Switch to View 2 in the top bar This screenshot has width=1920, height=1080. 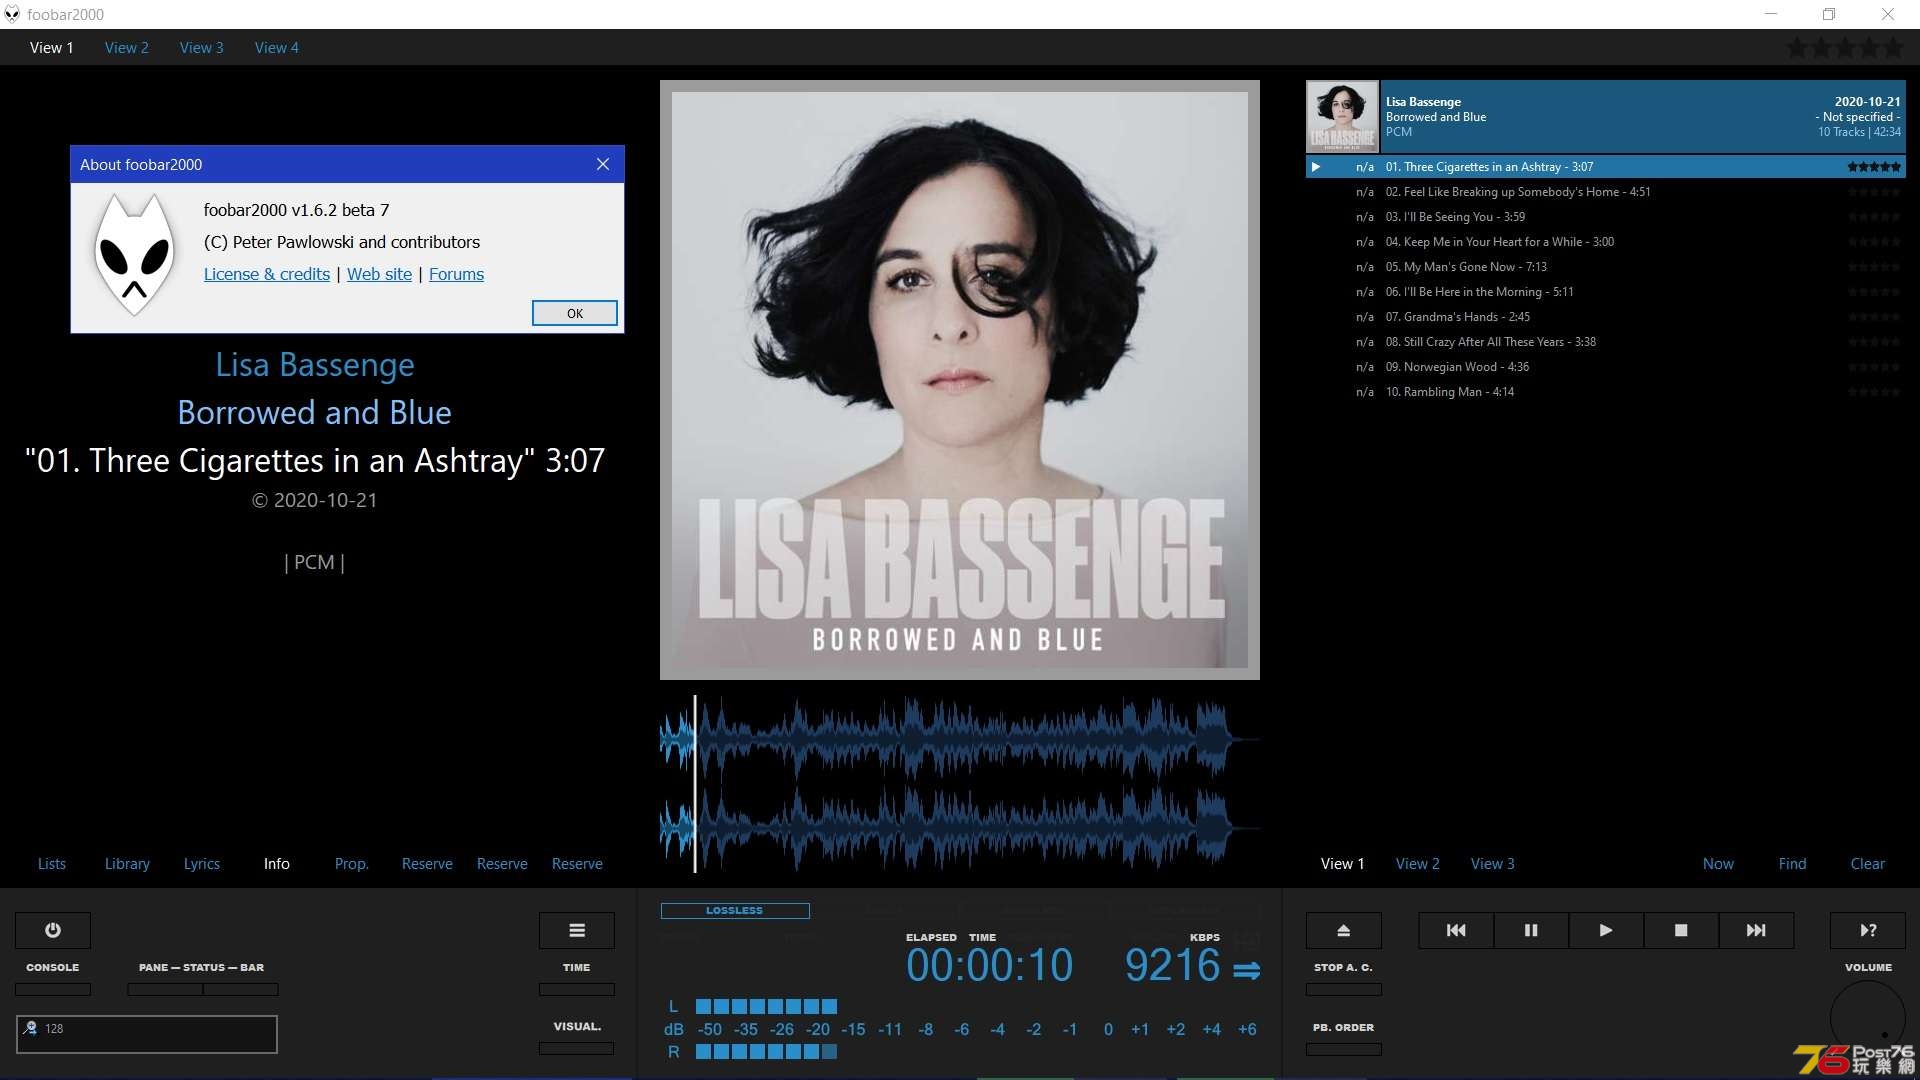pos(126,47)
